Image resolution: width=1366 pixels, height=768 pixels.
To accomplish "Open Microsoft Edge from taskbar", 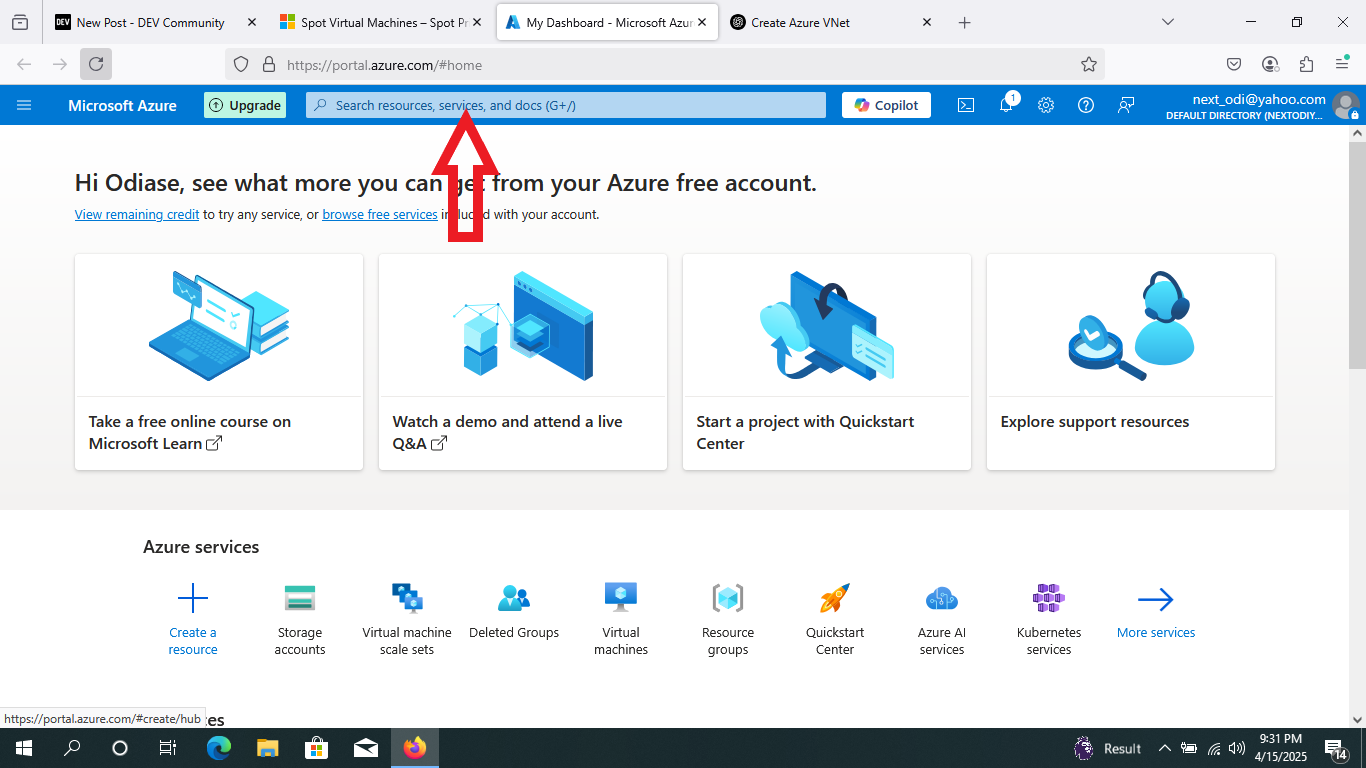I will [219, 748].
